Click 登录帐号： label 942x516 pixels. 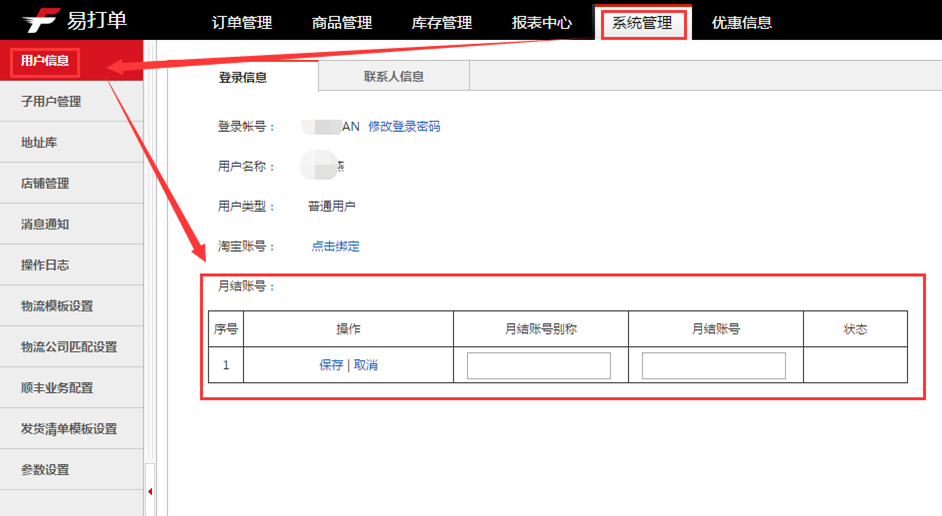(x=246, y=126)
